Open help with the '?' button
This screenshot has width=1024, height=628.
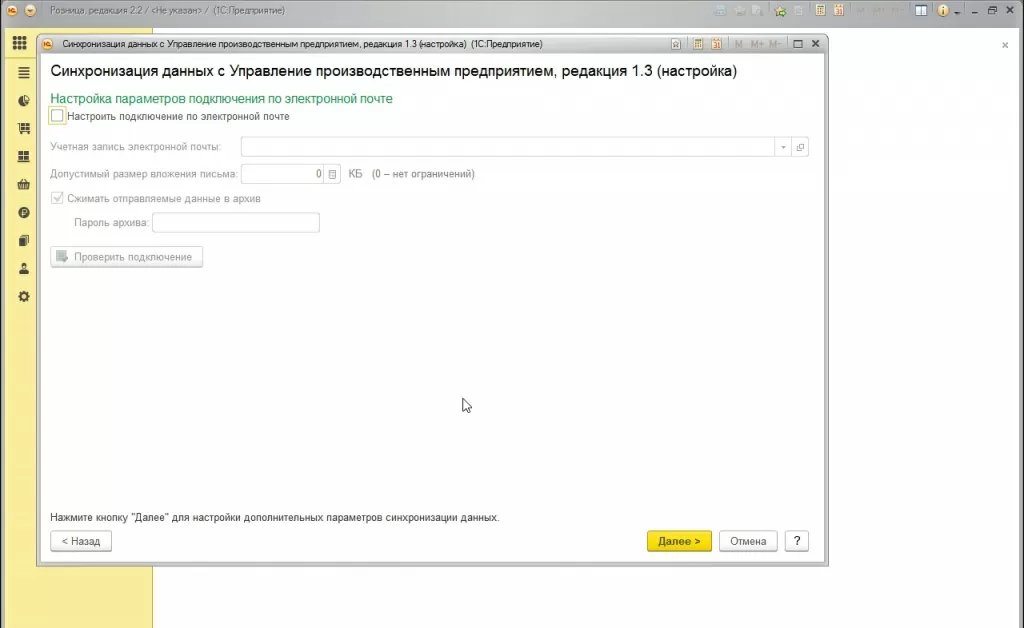[797, 541]
